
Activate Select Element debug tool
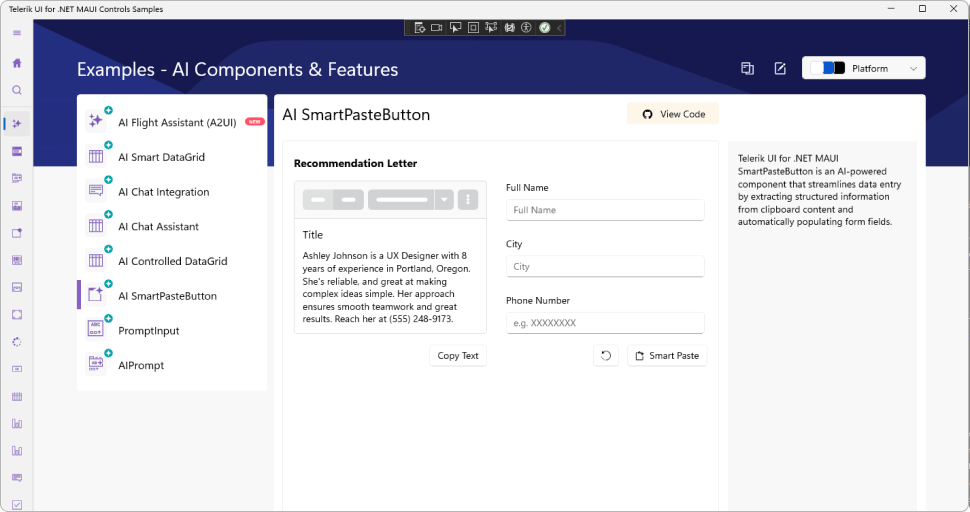click(x=455, y=28)
